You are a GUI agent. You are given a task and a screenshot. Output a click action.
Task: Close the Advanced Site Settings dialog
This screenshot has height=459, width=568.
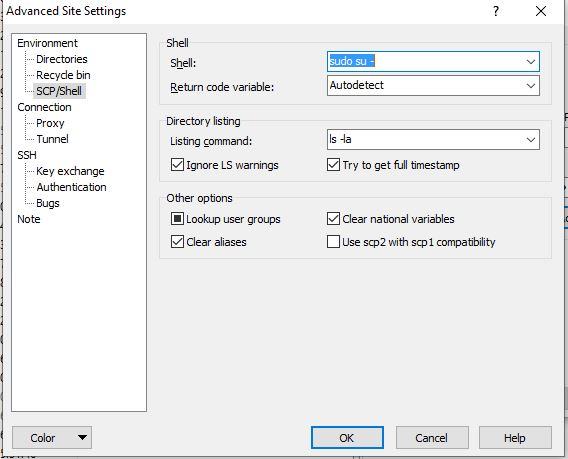click(541, 11)
